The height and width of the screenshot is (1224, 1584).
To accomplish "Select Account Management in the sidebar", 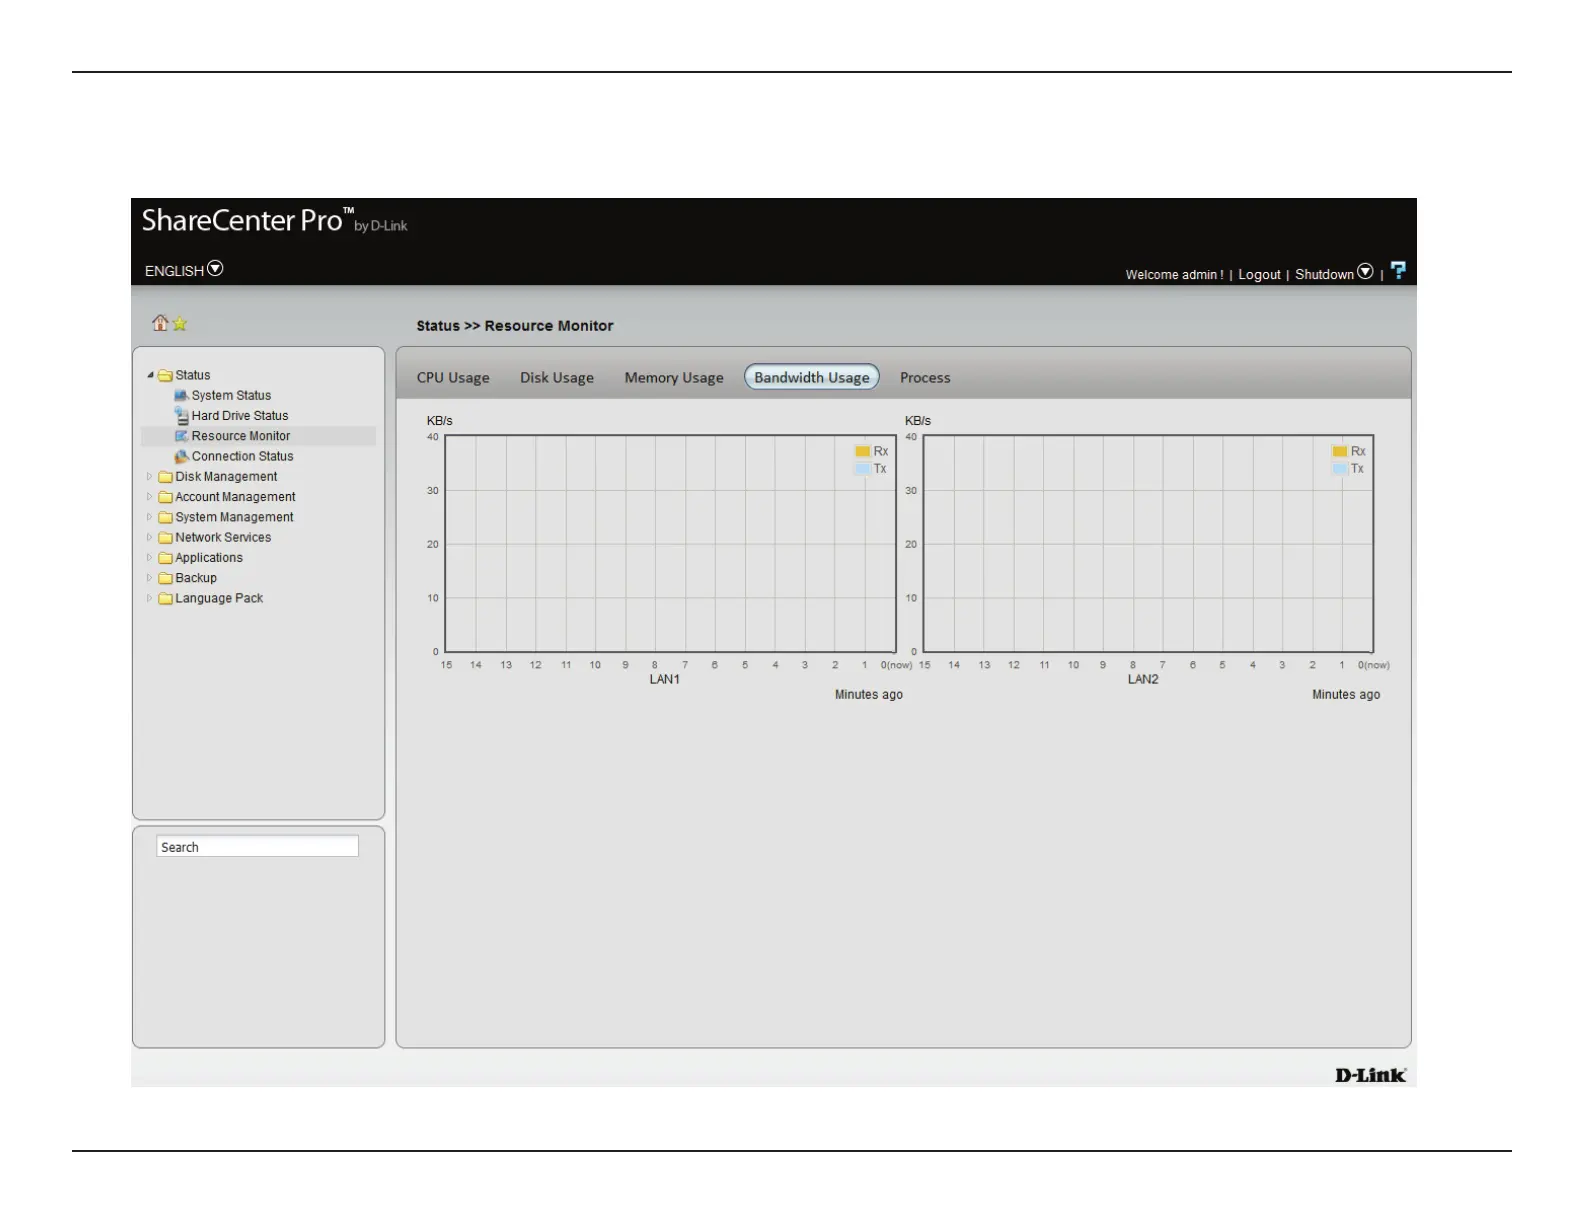I will (x=235, y=497).
